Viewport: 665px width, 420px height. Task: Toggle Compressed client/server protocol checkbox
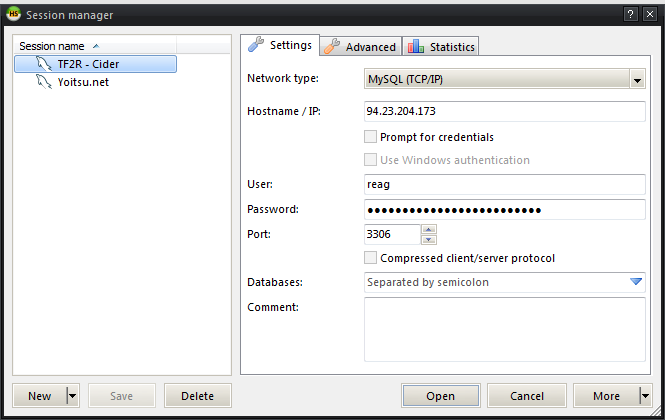pyautogui.click(x=370, y=258)
